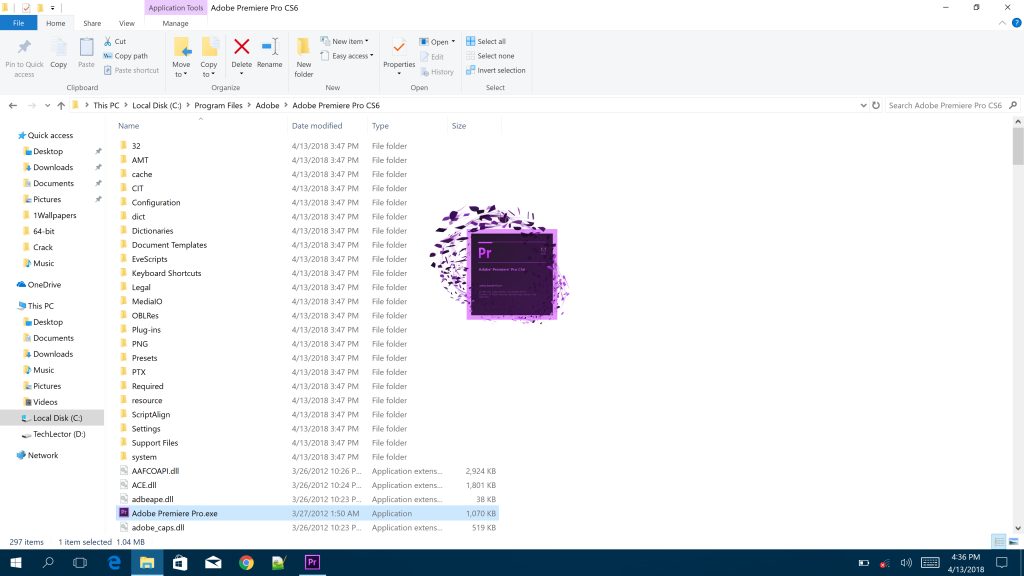Click the Help question mark icon

pos(1016,23)
